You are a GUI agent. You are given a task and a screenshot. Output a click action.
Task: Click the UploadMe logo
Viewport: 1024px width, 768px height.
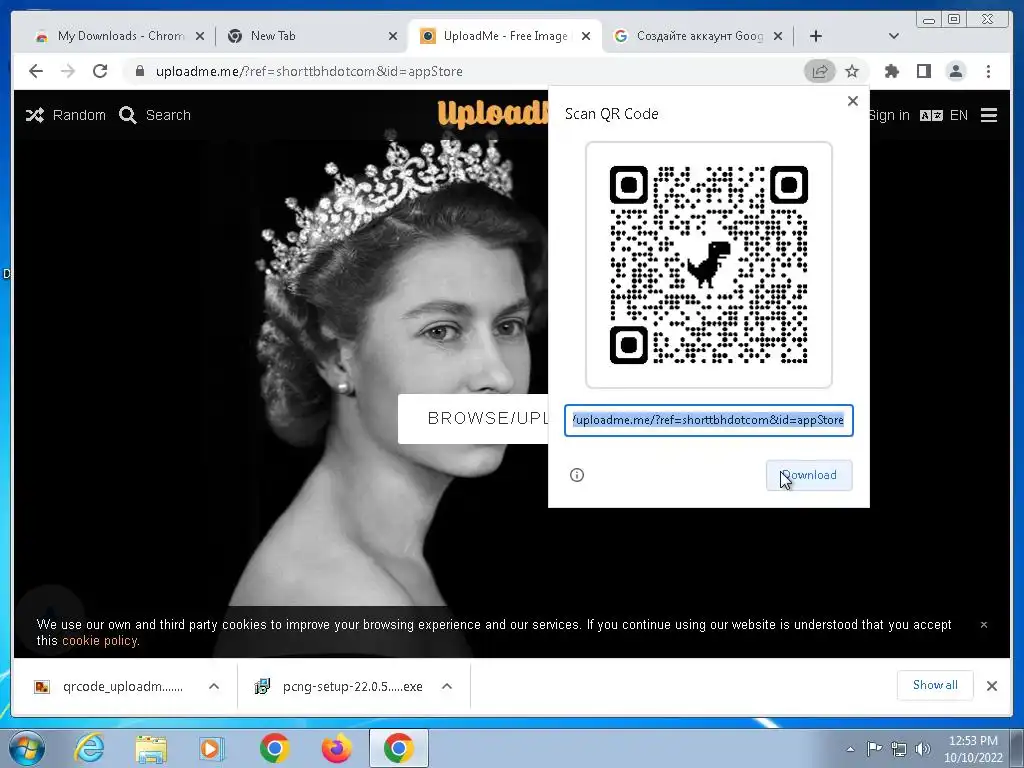(493, 114)
